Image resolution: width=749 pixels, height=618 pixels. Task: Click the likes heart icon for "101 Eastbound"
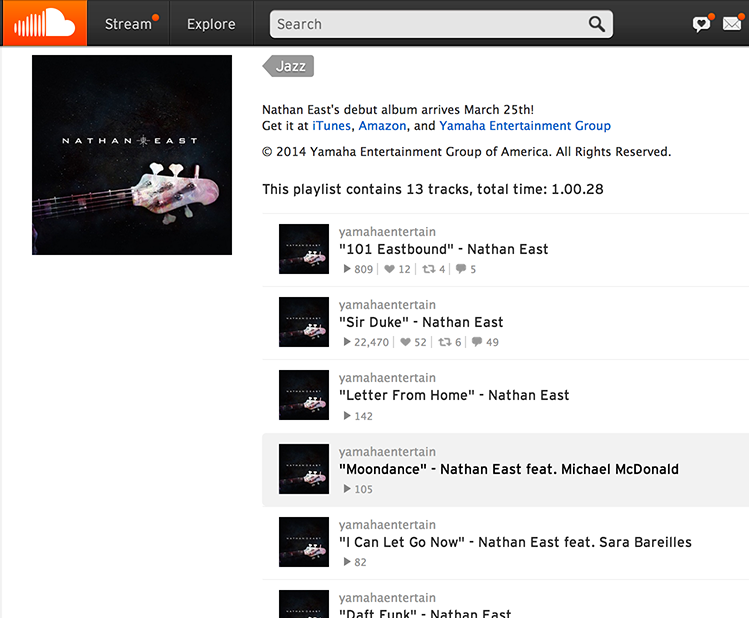(389, 269)
